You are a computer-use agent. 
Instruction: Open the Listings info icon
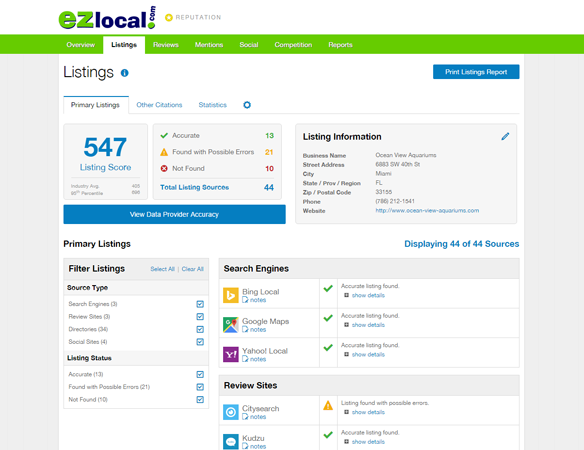pyautogui.click(x=124, y=73)
